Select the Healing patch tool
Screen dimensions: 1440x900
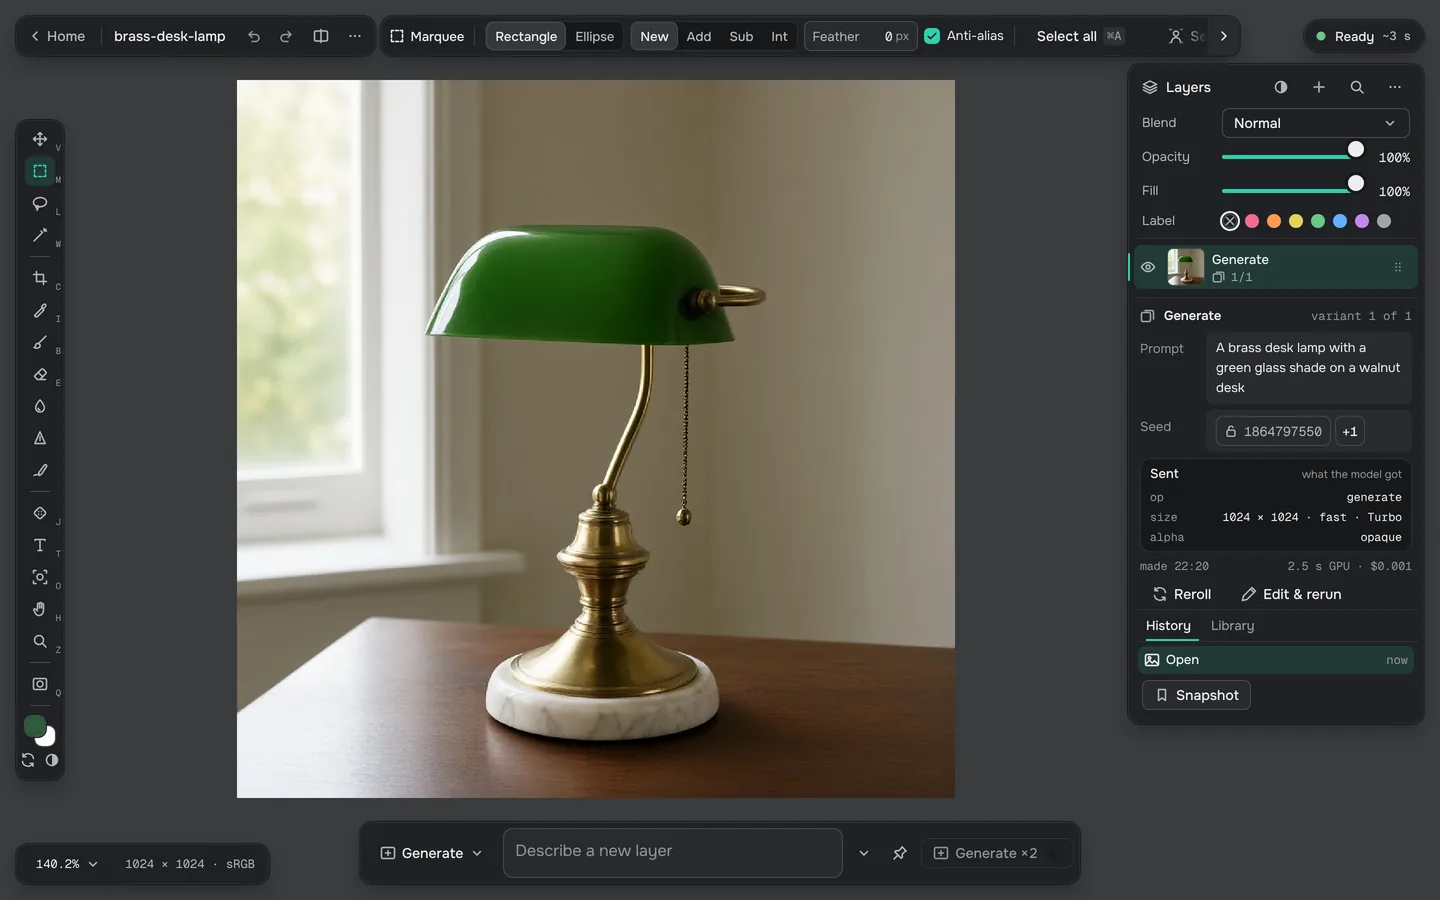(40, 513)
